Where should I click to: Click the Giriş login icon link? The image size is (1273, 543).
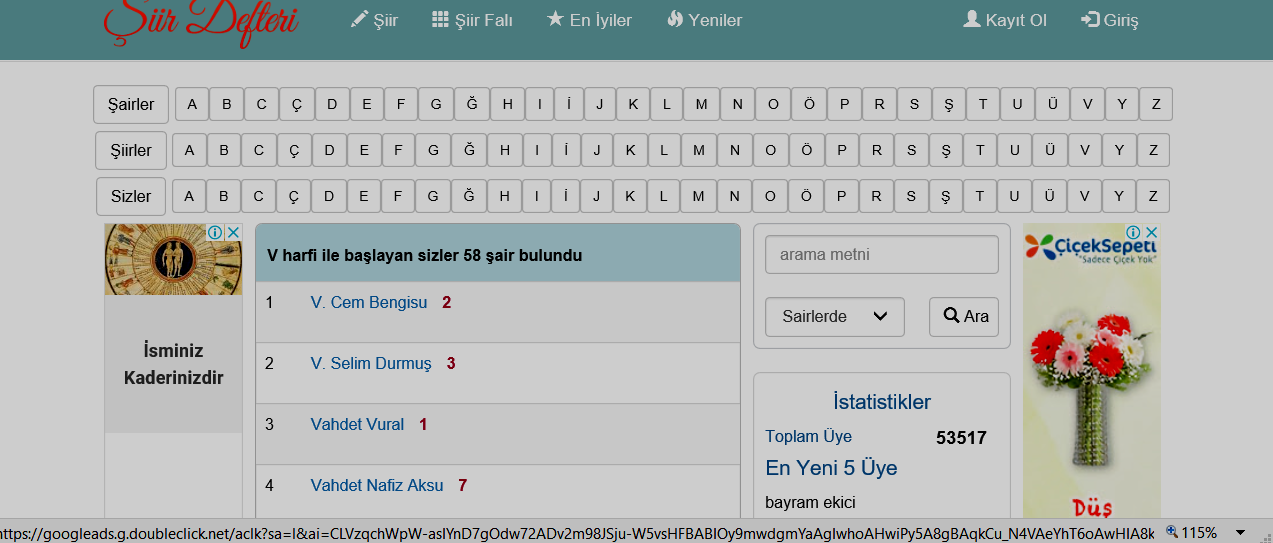pyautogui.click(x=1109, y=20)
